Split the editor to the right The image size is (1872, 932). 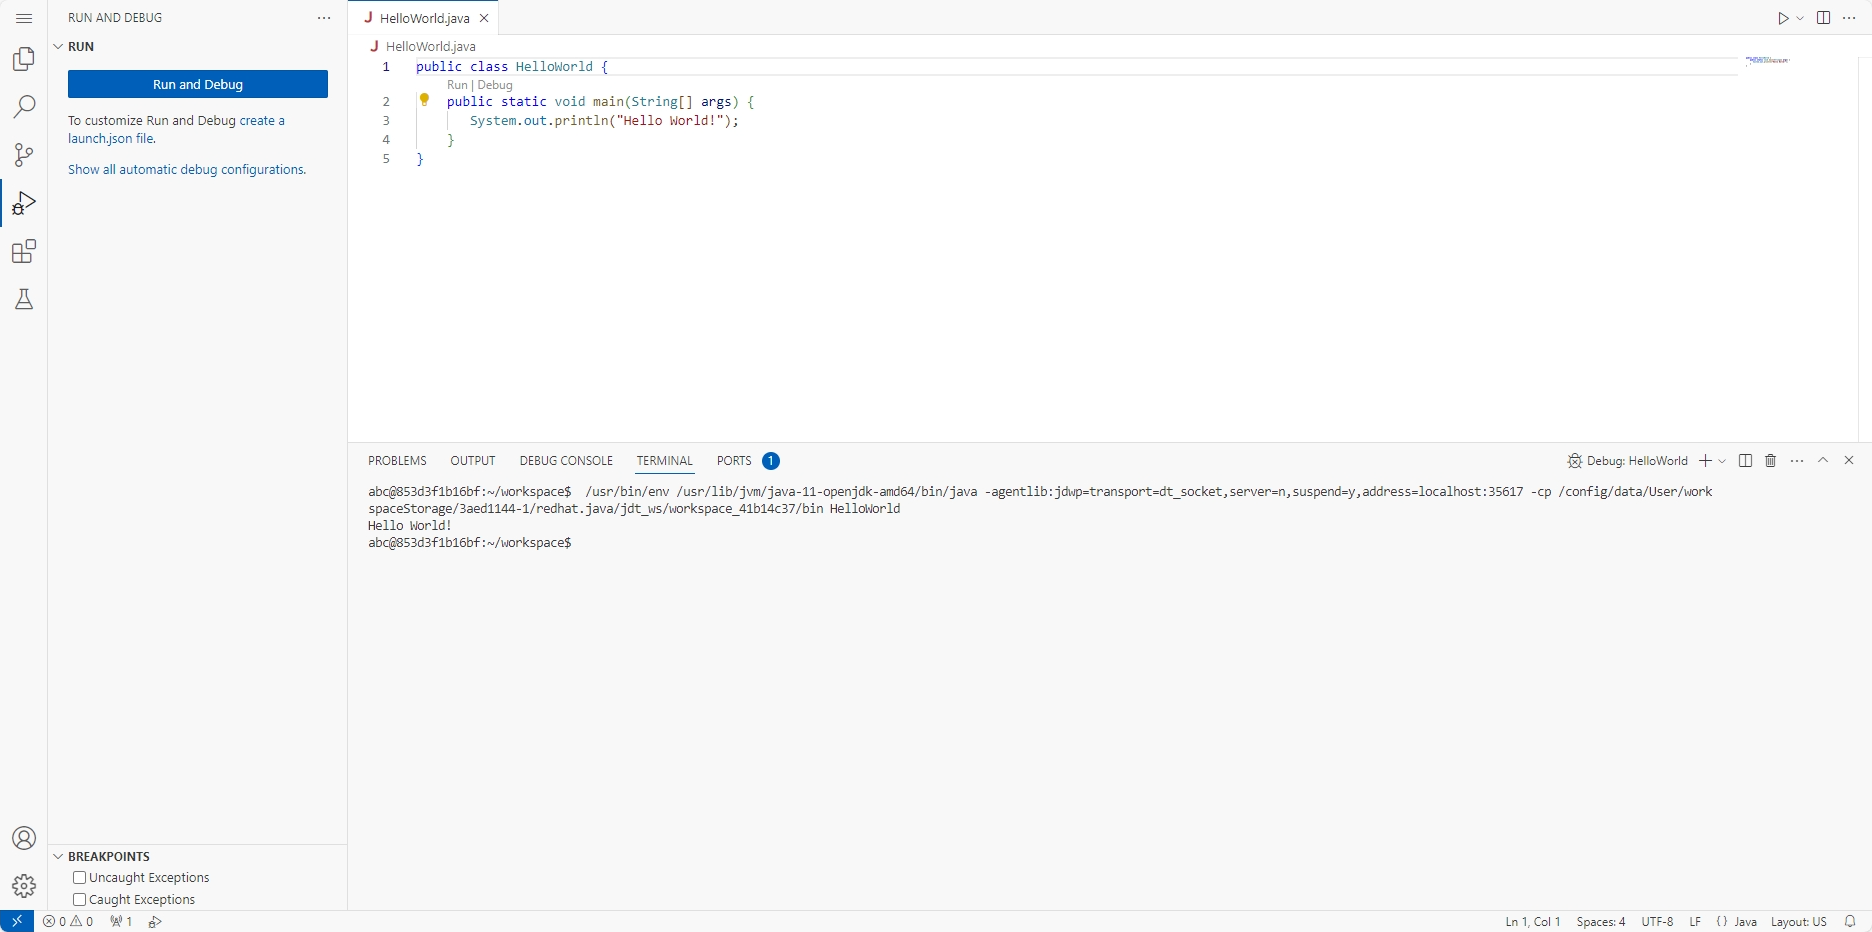click(1823, 18)
